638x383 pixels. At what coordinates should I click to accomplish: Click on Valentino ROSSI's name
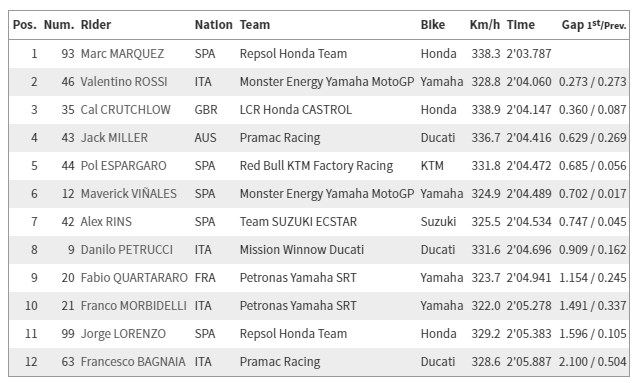coord(124,82)
